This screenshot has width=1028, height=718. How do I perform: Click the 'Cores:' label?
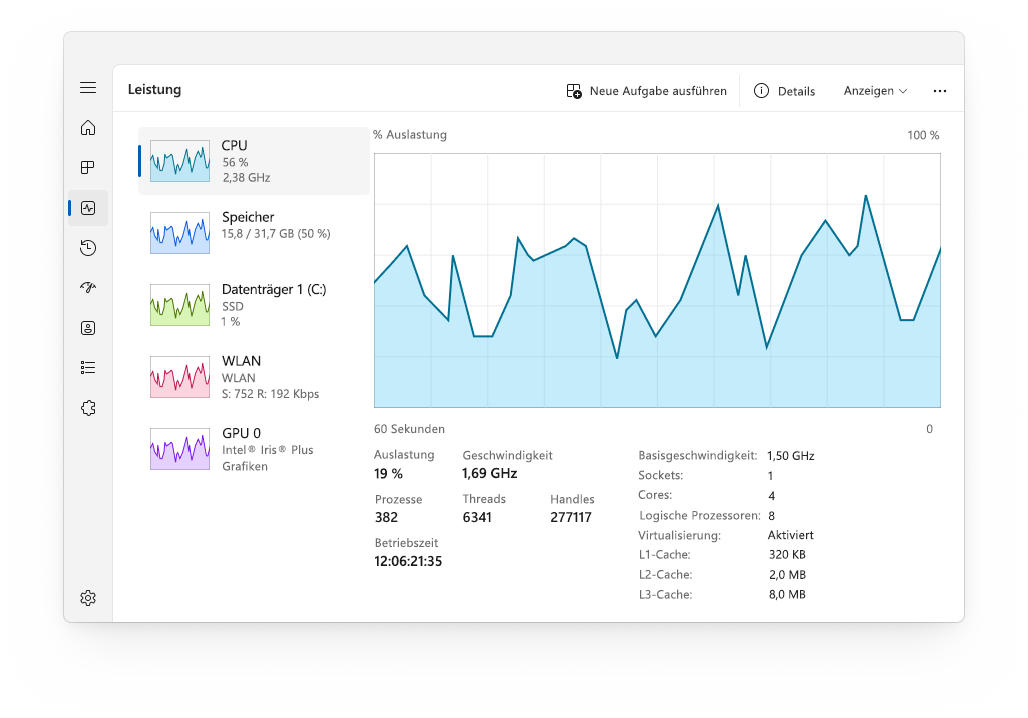click(655, 495)
